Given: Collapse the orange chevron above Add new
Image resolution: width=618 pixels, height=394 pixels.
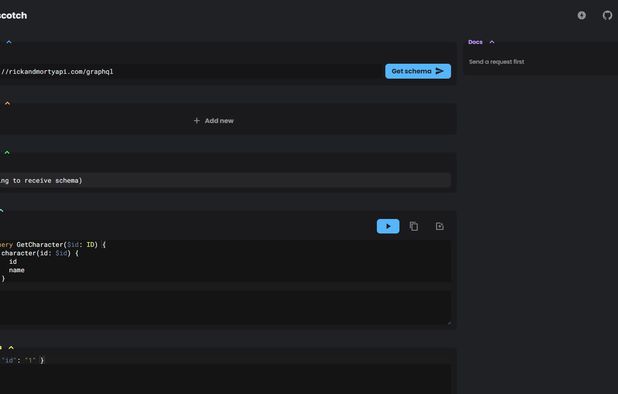Looking at the screenshot, I should click(7, 104).
